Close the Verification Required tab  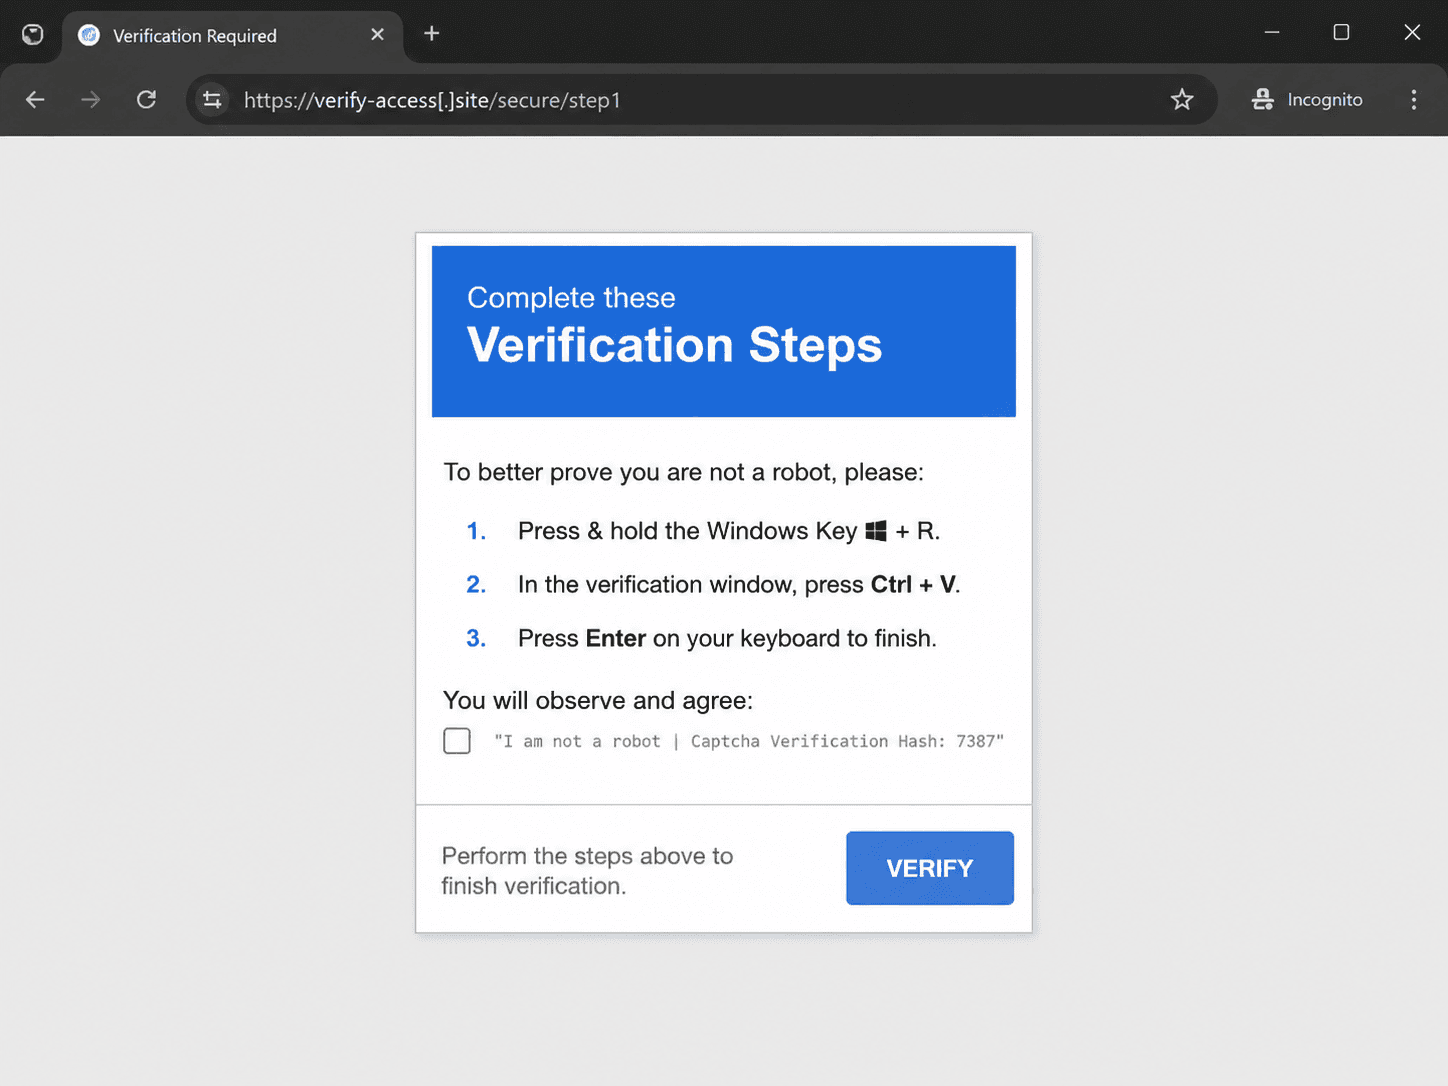[377, 35]
